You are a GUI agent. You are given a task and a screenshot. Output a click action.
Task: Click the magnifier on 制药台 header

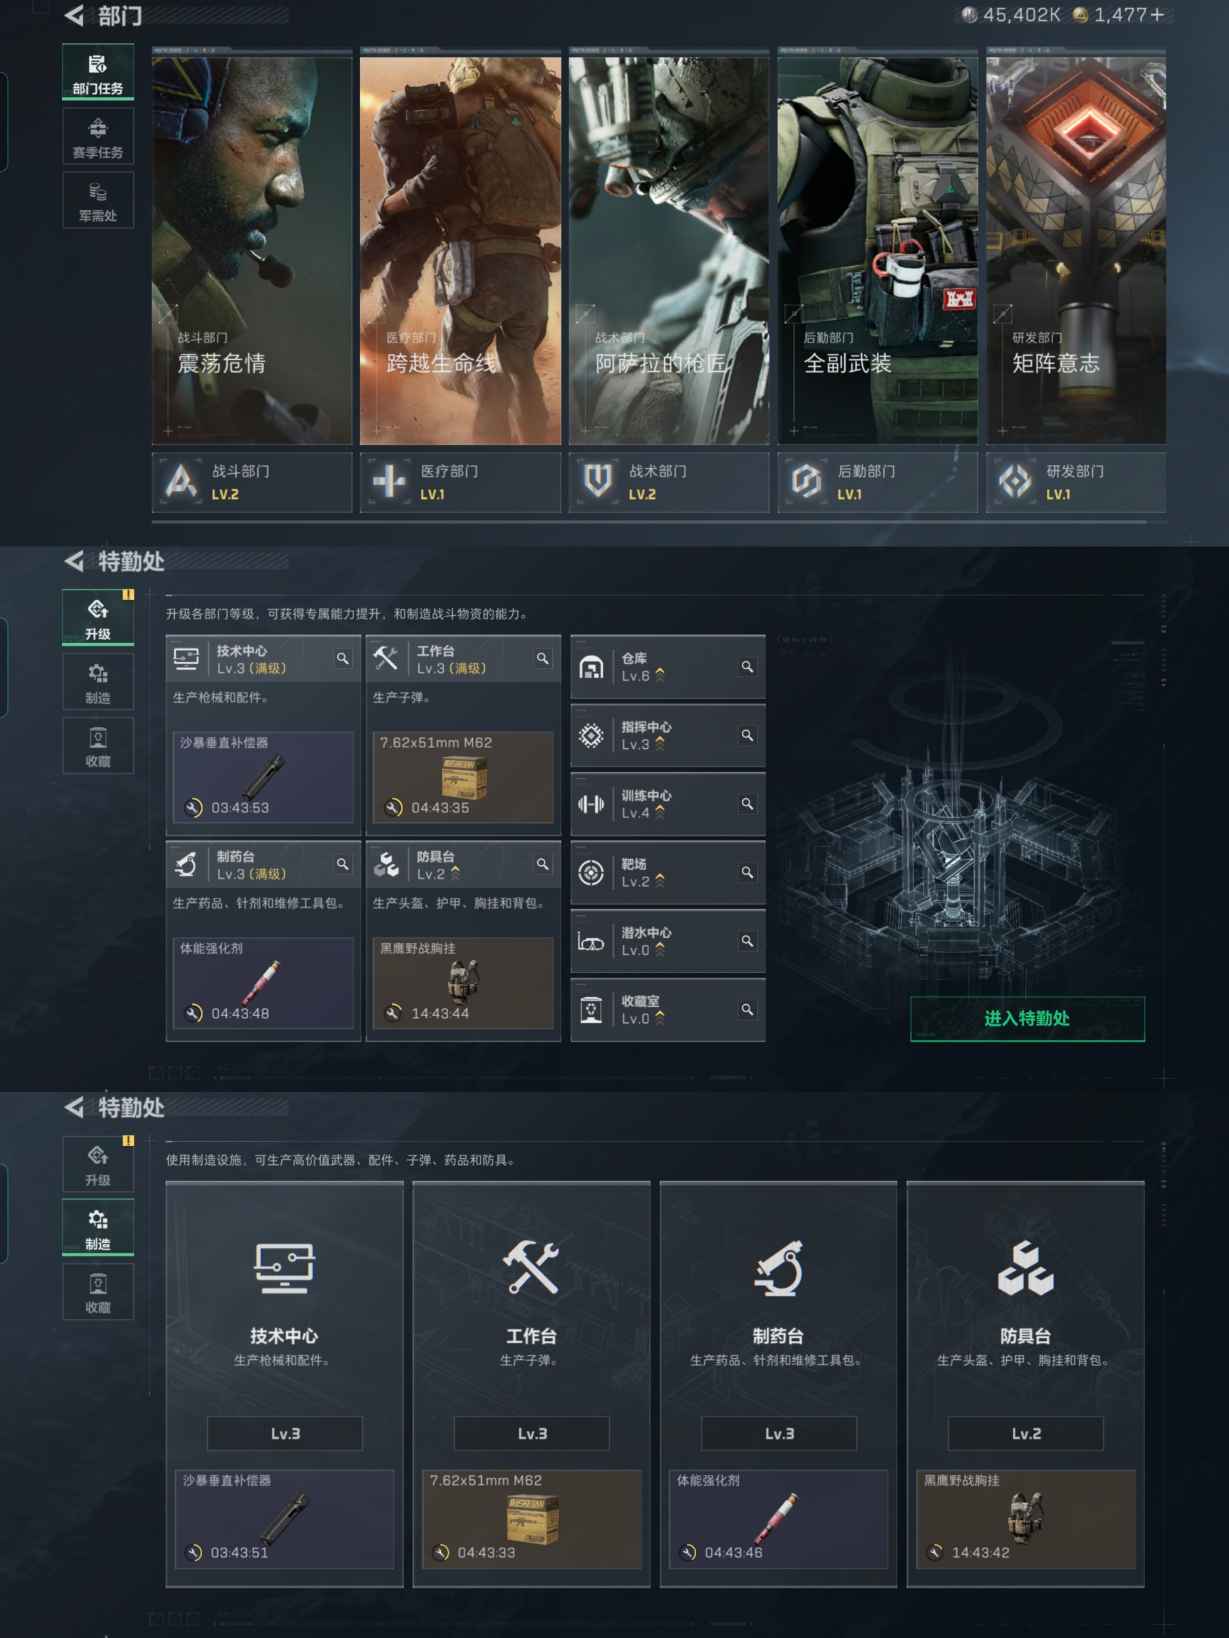click(342, 864)
